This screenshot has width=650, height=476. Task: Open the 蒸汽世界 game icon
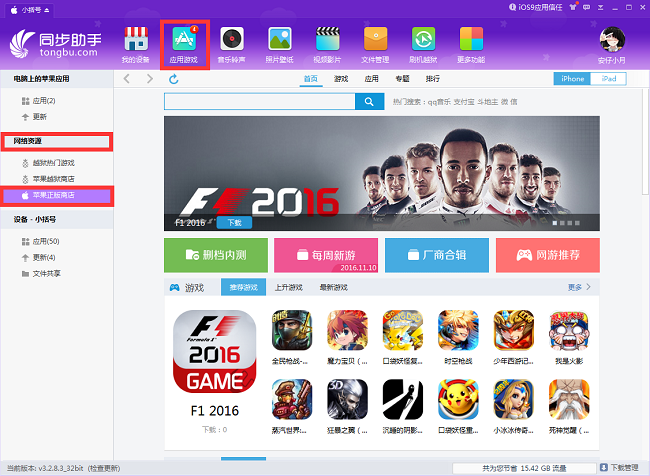coord(291,399)
